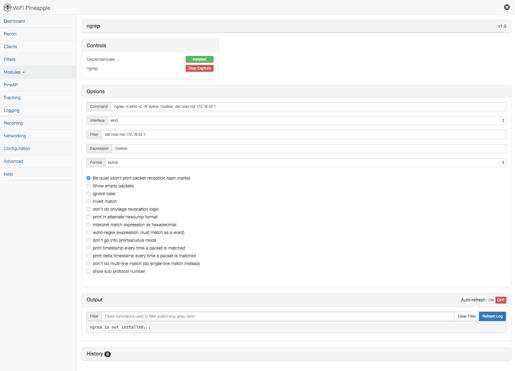
Task: Collapse the Controls panel header
Action: point(150,45)
